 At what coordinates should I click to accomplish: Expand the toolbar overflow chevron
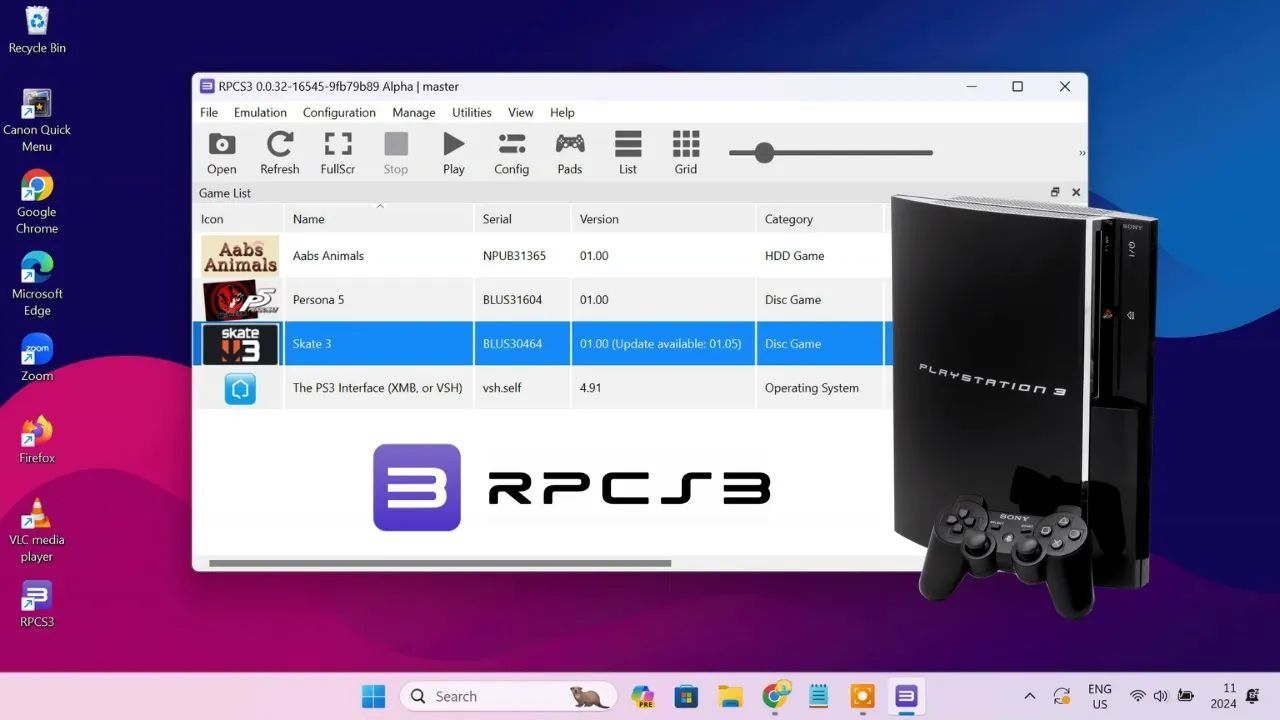point(1082,153)
